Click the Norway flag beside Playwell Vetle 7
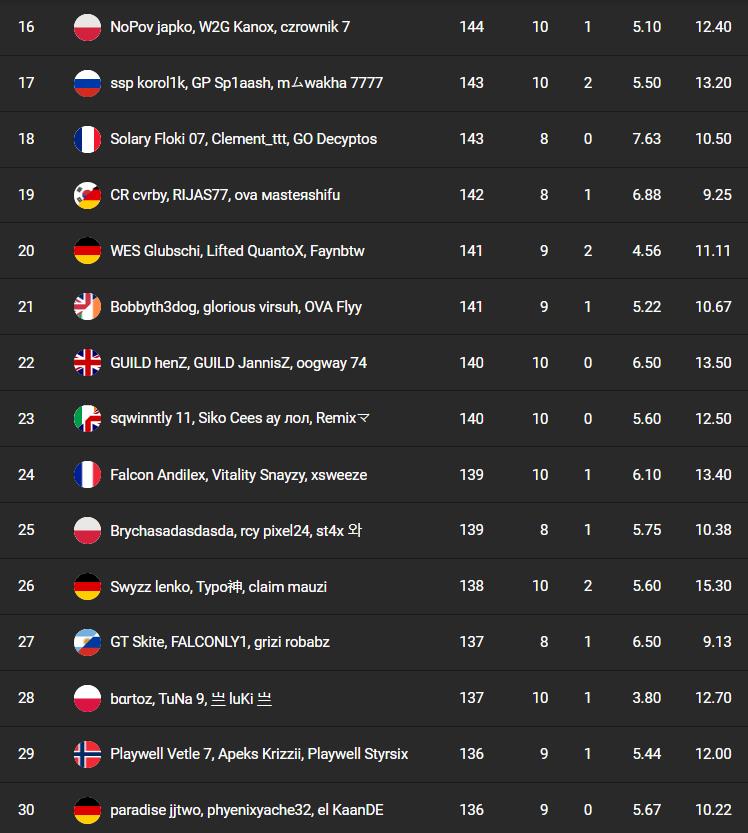Image resolution: width=748 pixels, height=833 pixels. (x=88, y=754)
